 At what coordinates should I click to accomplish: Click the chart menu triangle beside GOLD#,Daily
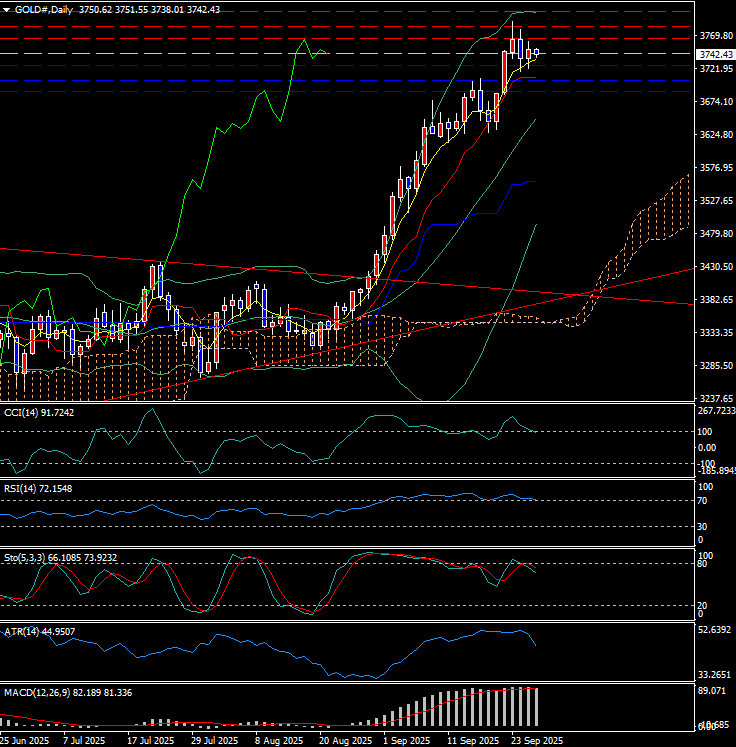tap(6, 10)
